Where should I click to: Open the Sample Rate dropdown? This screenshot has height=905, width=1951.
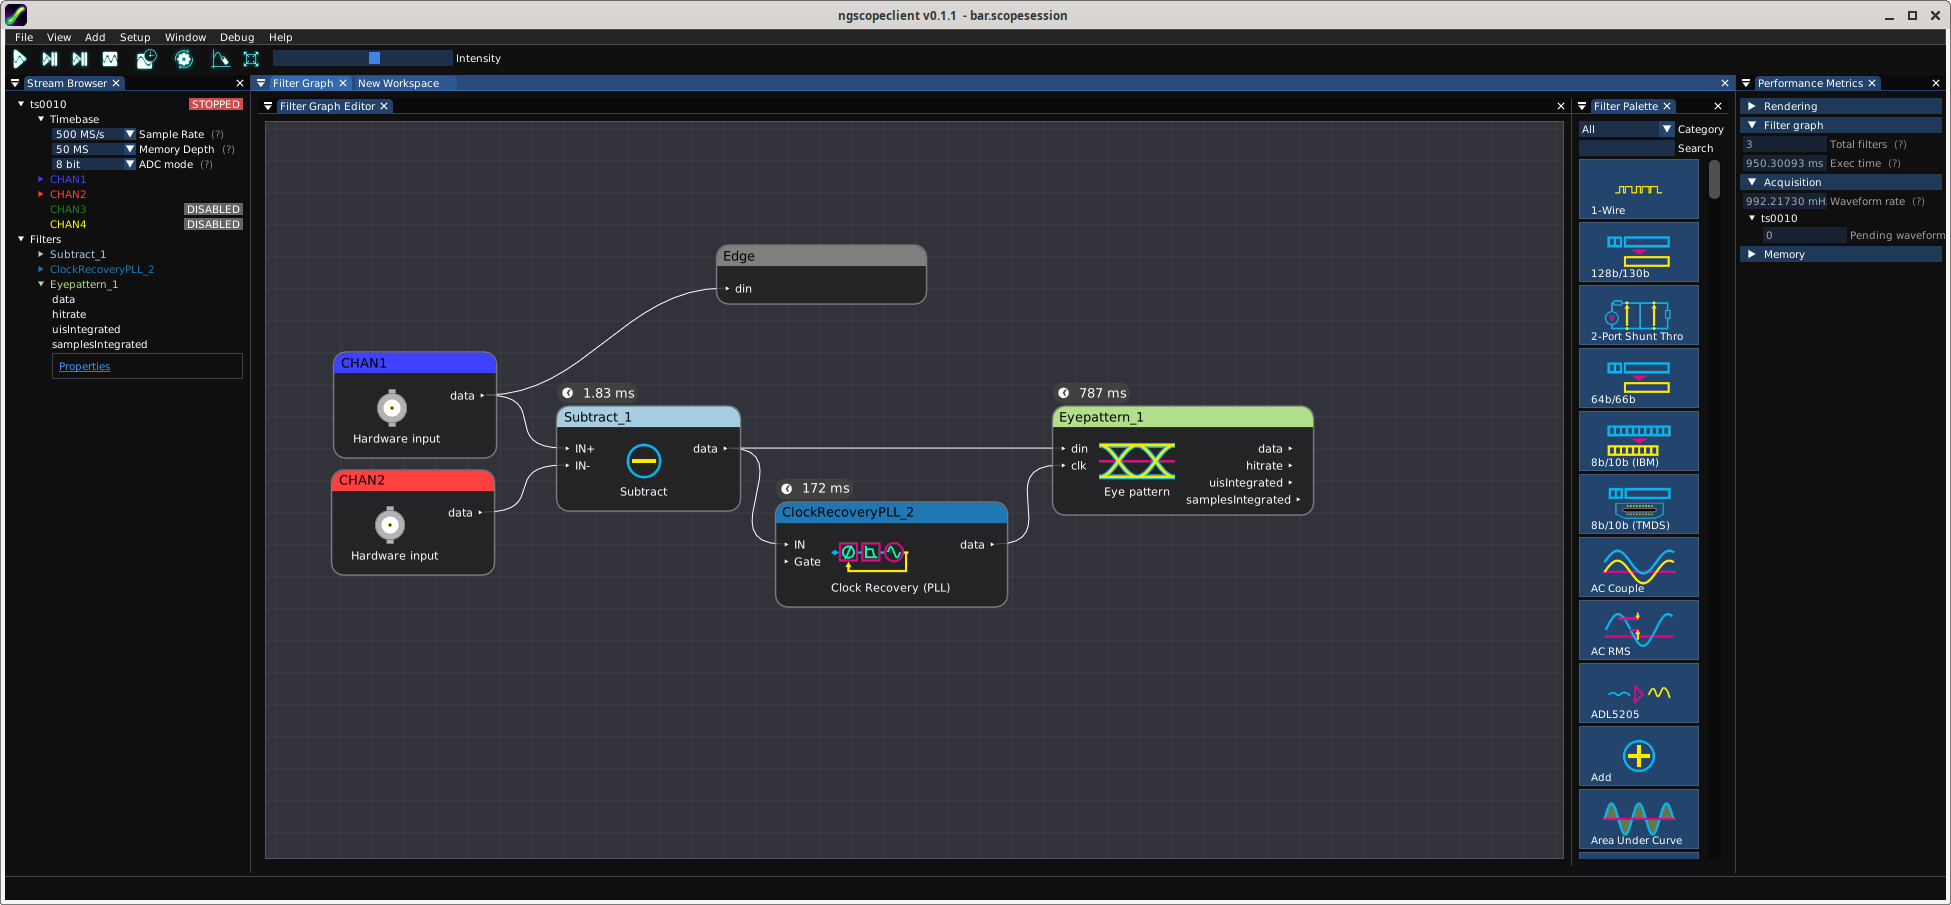129,134
